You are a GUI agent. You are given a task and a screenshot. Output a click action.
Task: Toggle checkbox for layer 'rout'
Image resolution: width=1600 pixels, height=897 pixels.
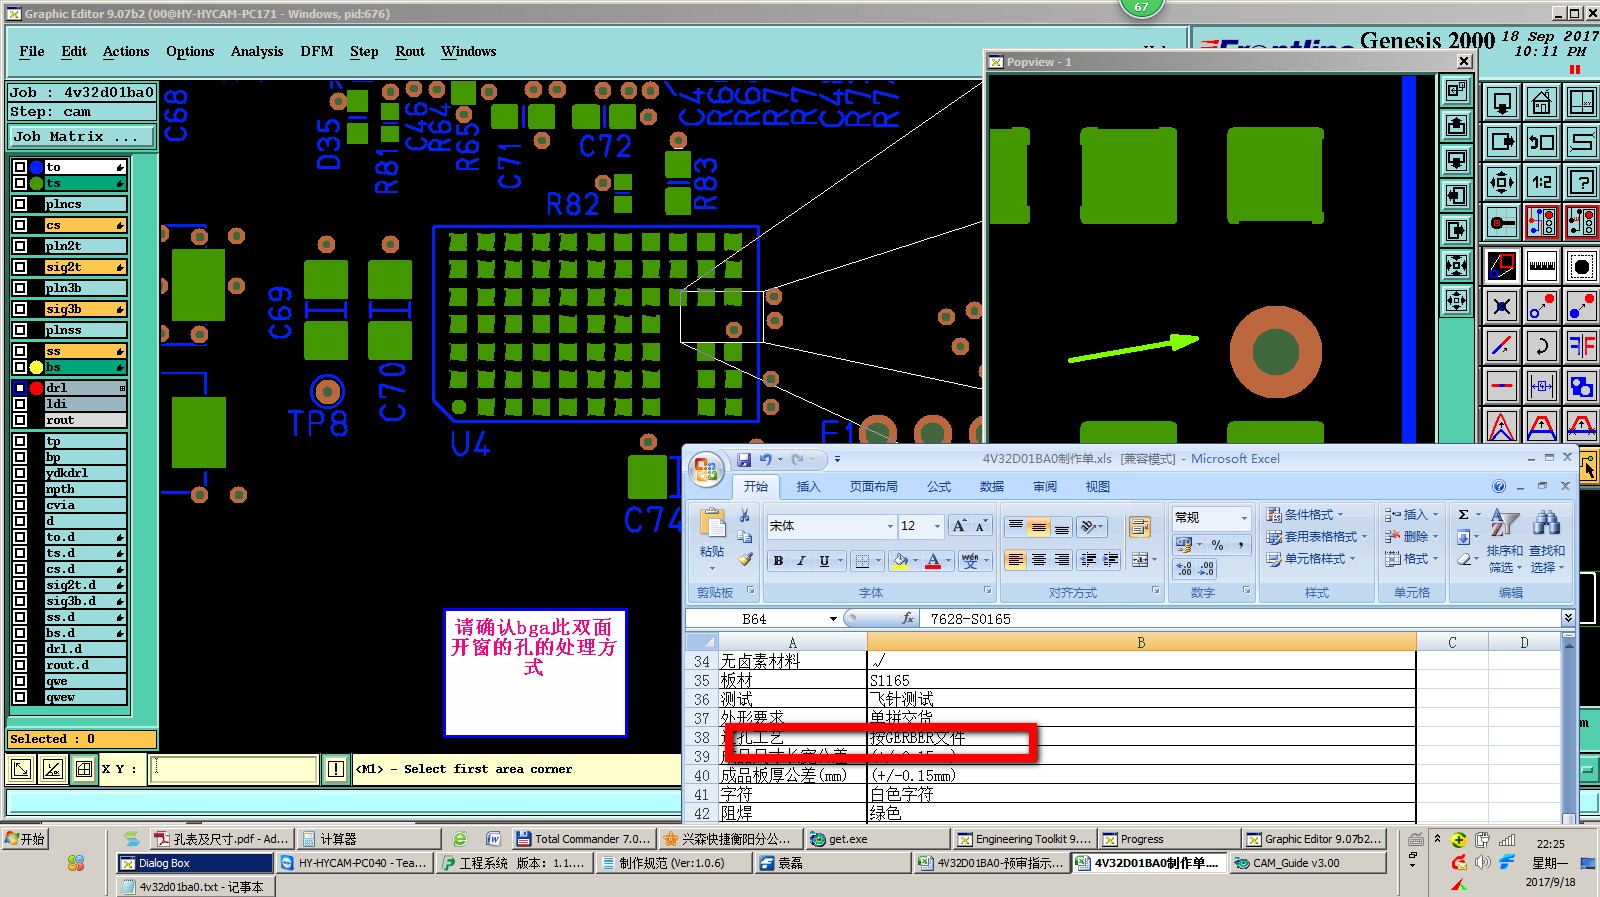(x=20, y=420)
